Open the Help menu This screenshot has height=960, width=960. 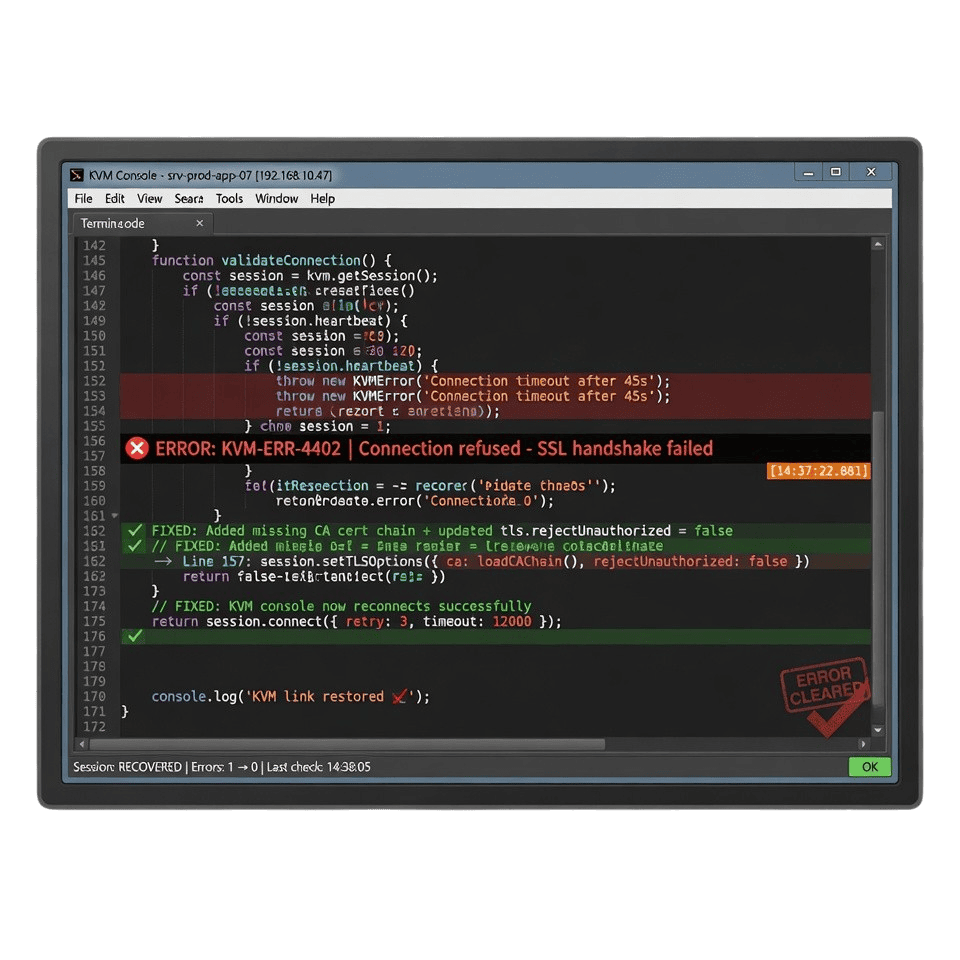click(x=322, y=198)
